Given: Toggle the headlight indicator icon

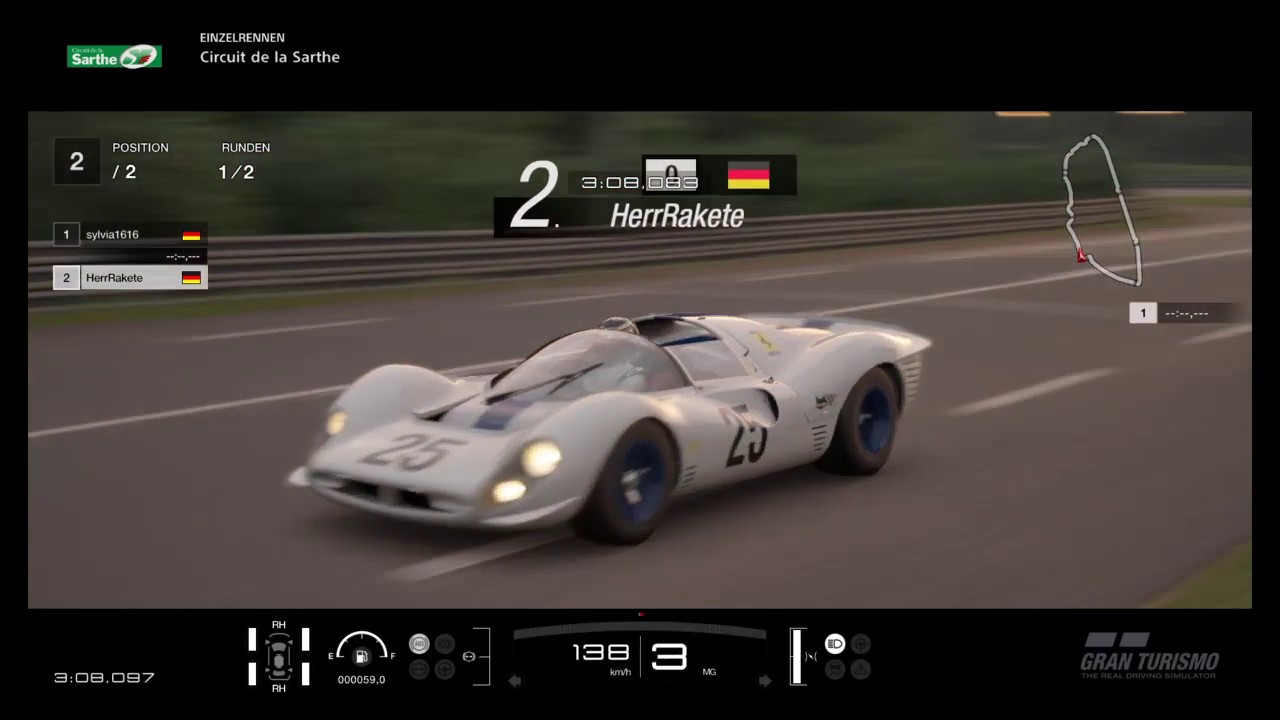Looking at the screenshot, I should click(835, 644).
